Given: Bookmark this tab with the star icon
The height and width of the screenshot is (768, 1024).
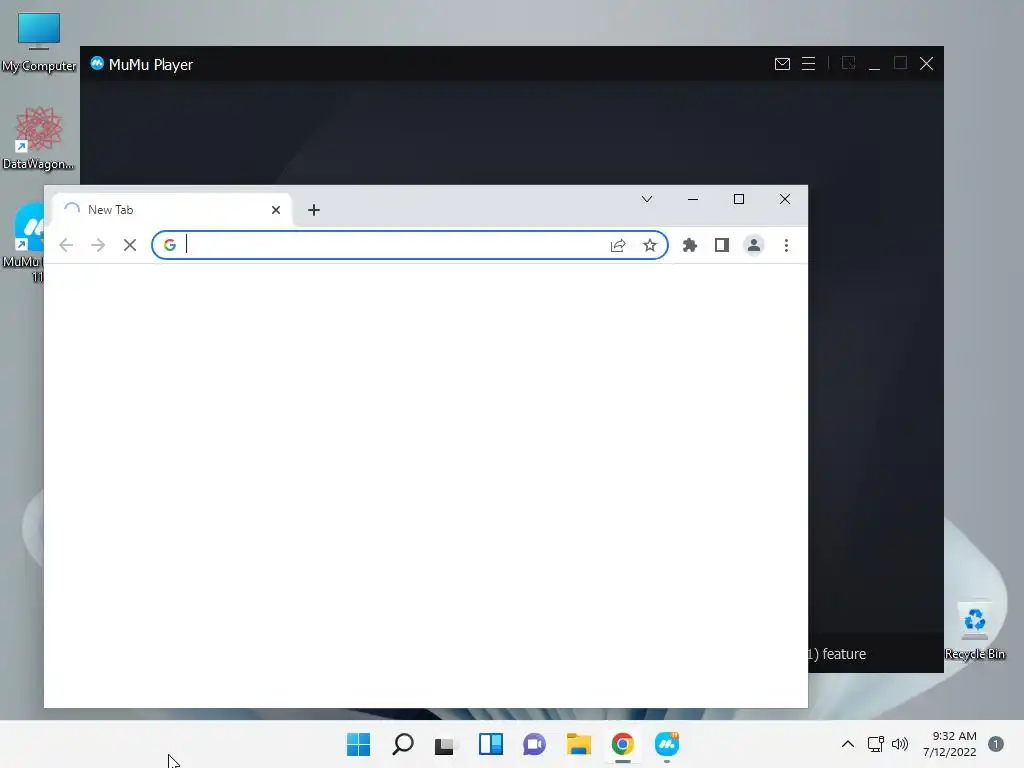Looking at the screenshot, I should (x=650, y=246).
